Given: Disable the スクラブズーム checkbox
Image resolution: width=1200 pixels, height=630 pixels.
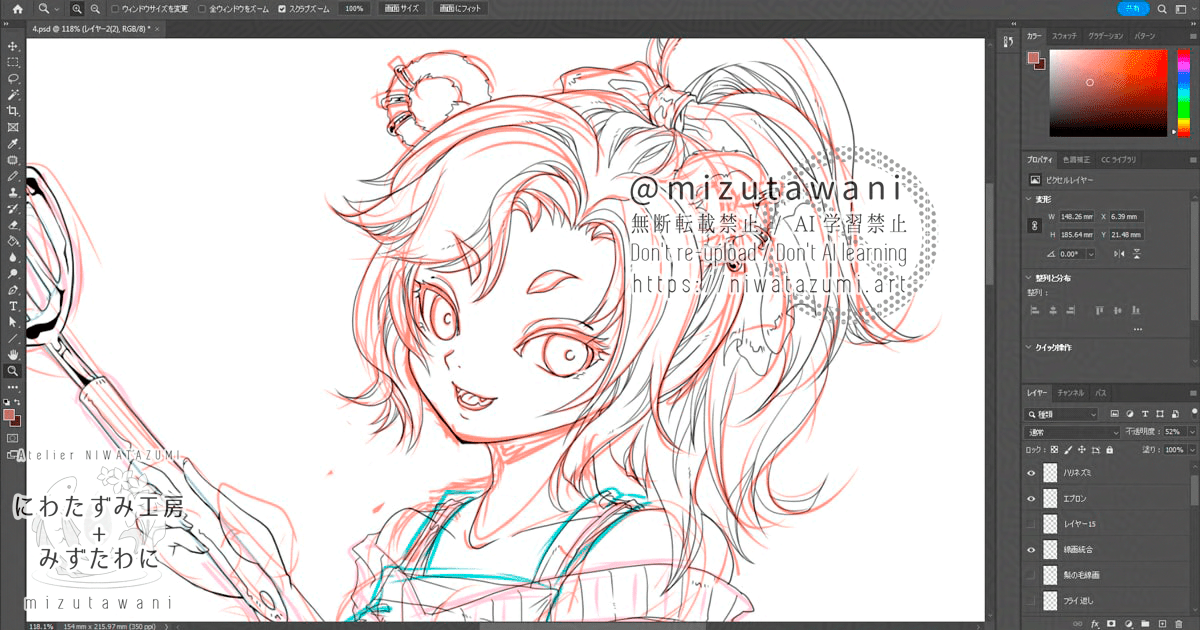Looking at the screenshot, I should [282, 8].
